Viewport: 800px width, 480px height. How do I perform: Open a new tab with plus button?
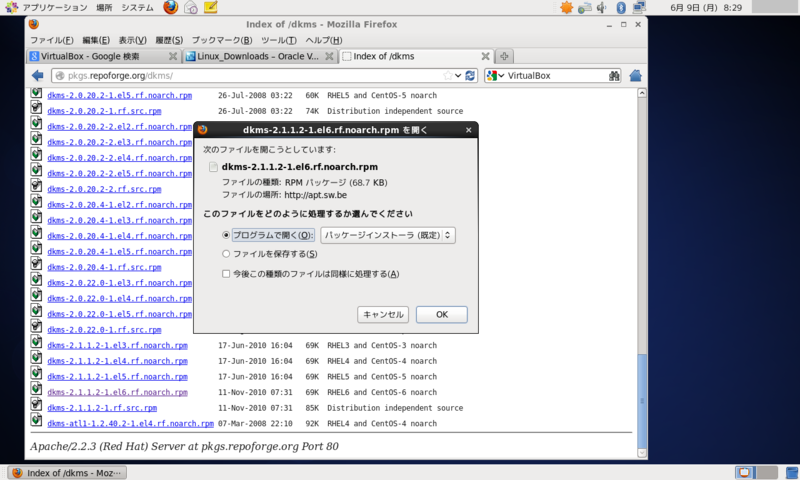tap(504, 56)
